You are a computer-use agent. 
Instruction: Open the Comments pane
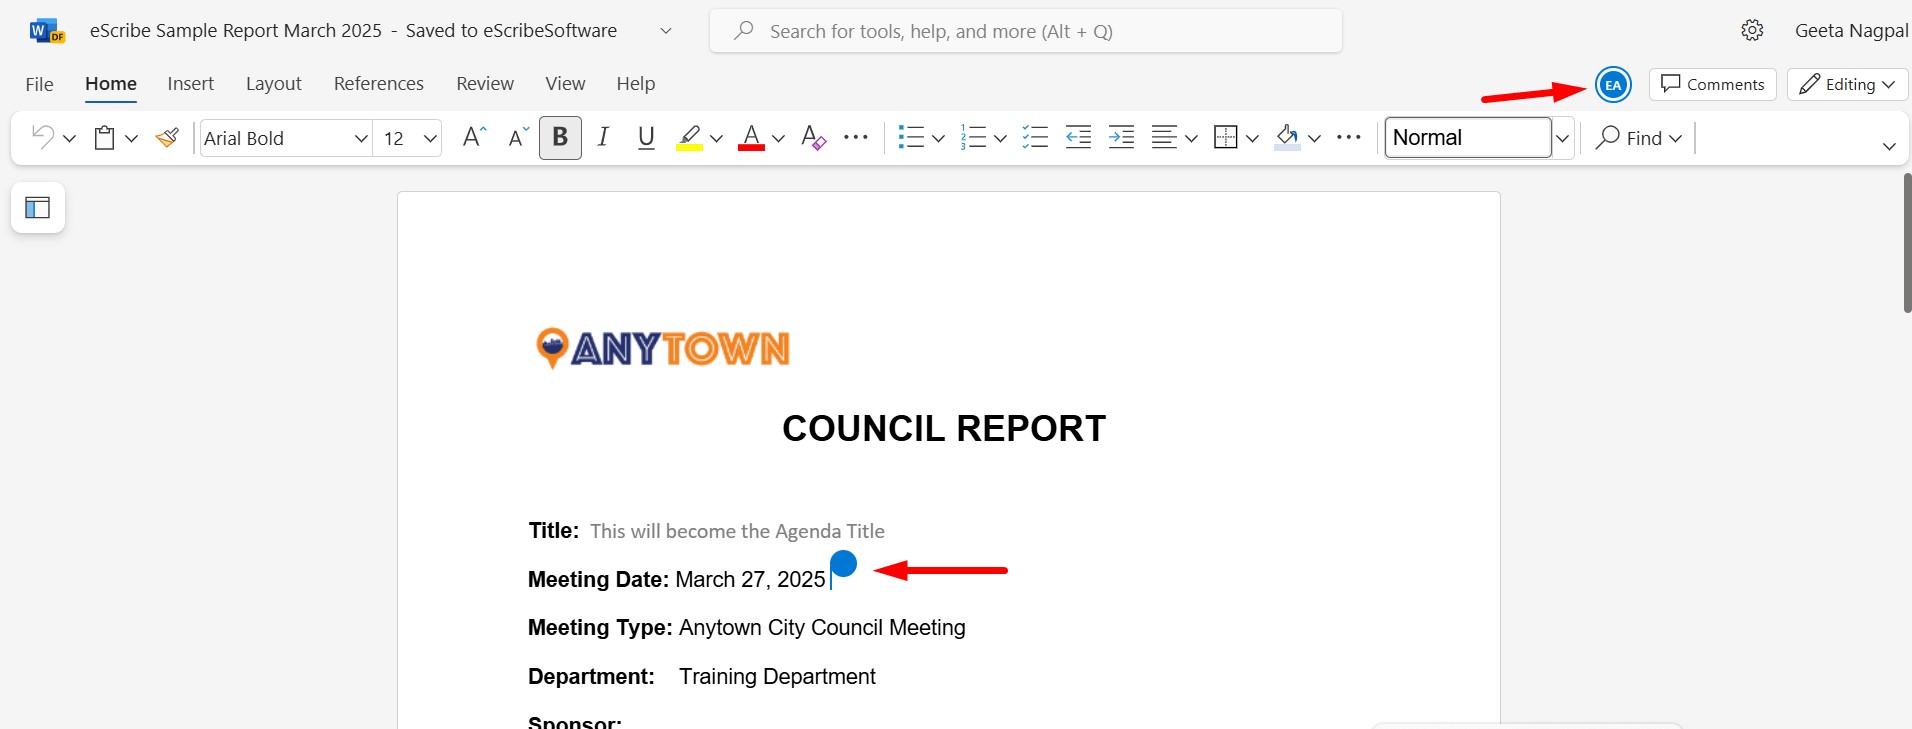1712,85
